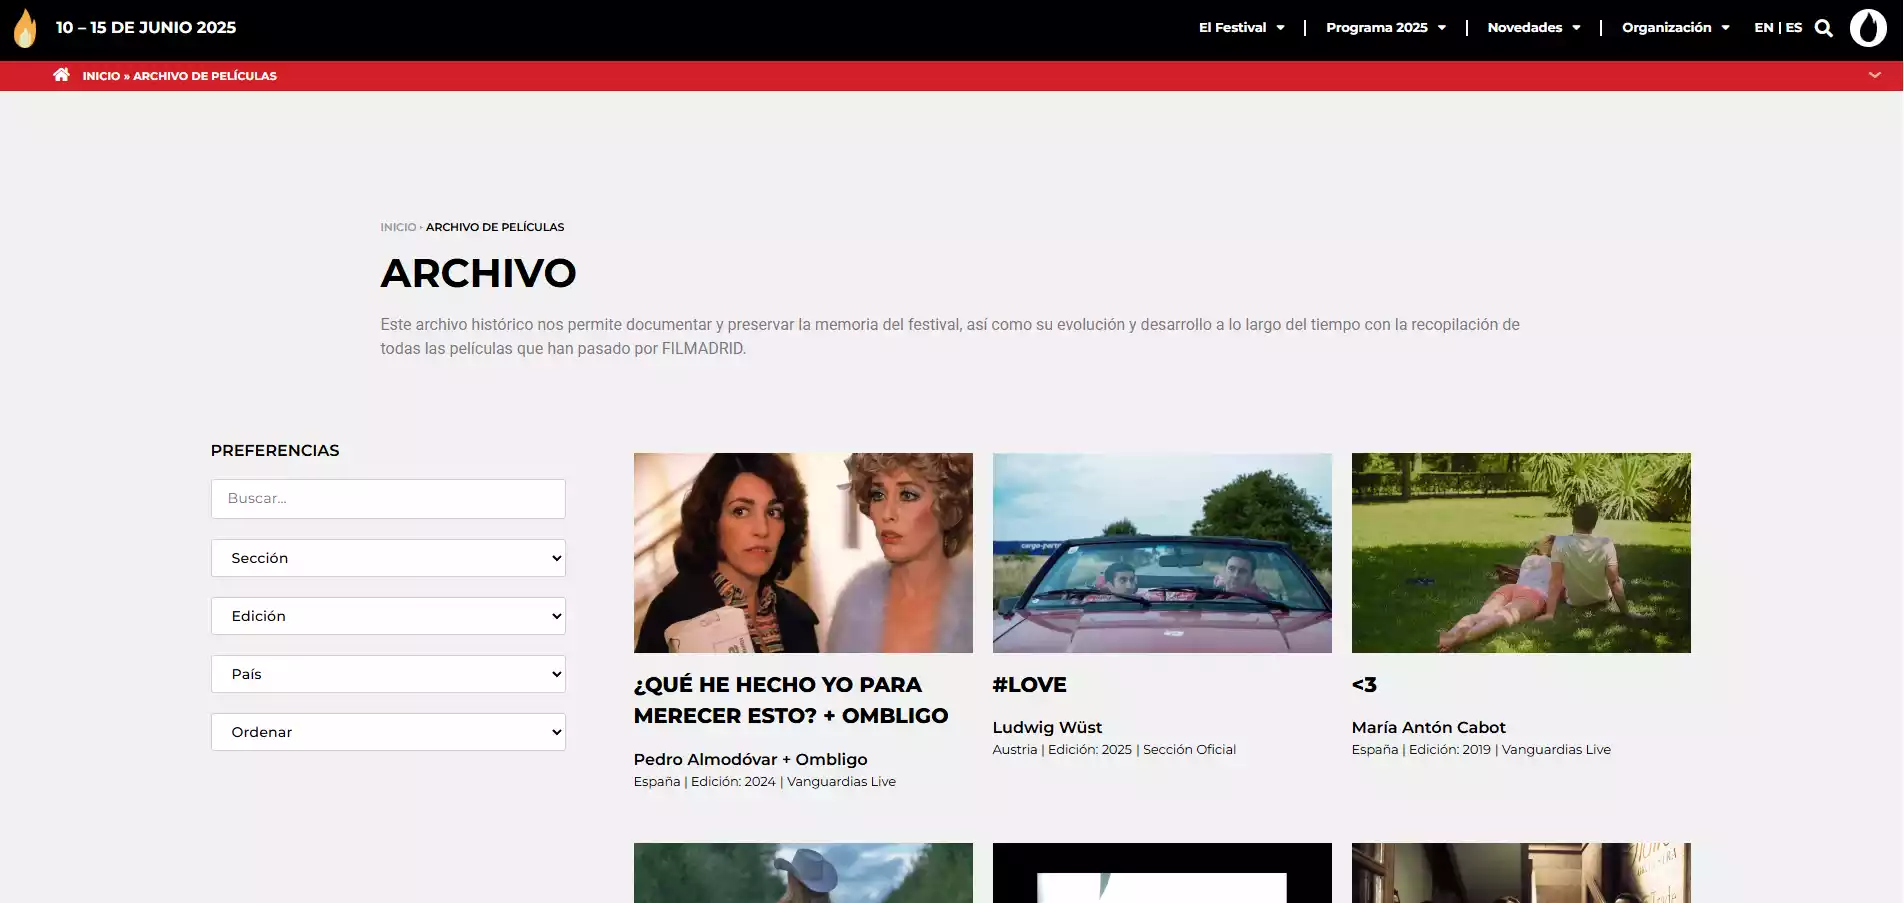
Task: Open the Sección dropdown
Action: coord(388,557)
